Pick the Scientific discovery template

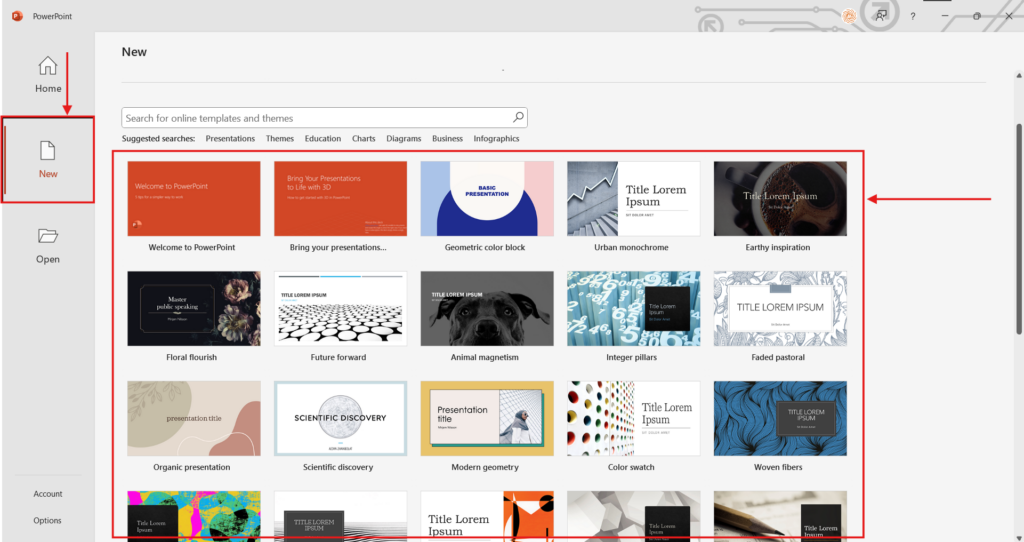coord(340,419)
